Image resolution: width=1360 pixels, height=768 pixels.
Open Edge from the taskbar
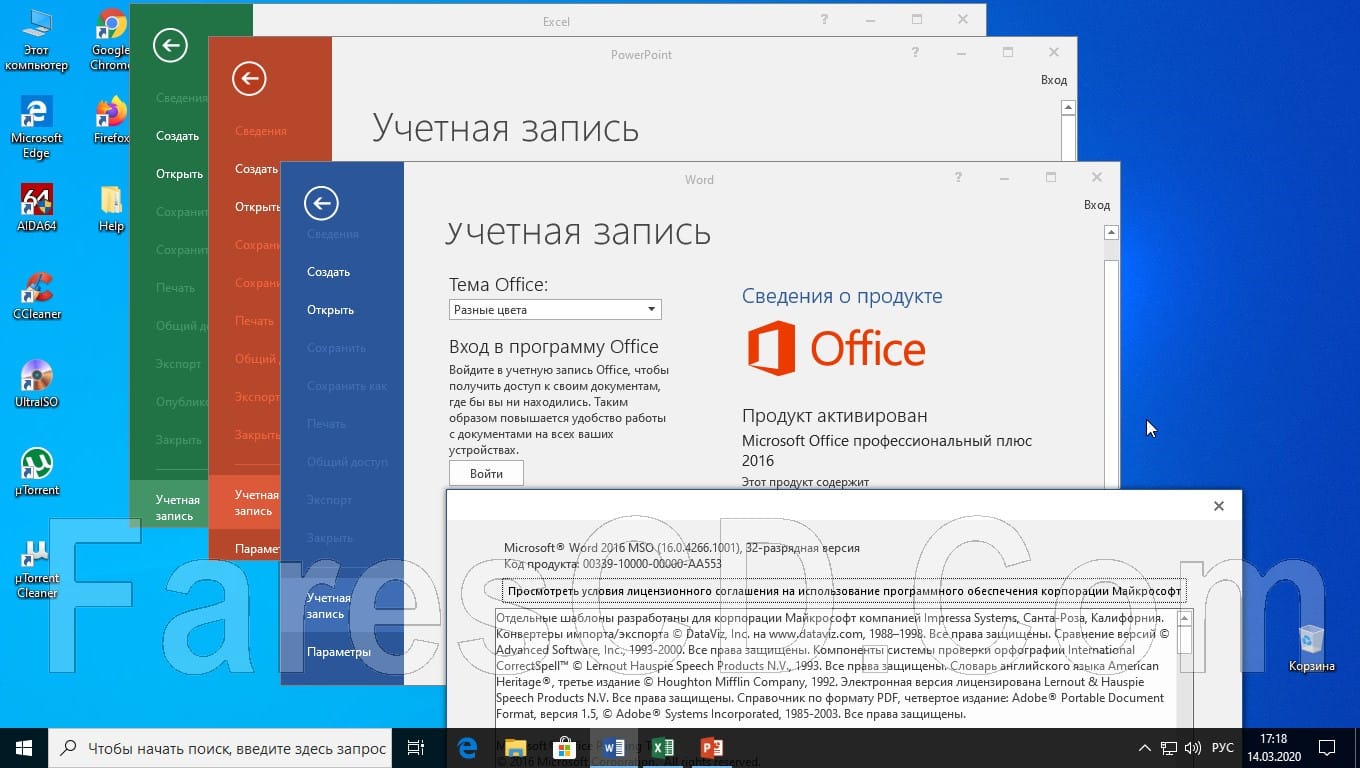(467, 748)
